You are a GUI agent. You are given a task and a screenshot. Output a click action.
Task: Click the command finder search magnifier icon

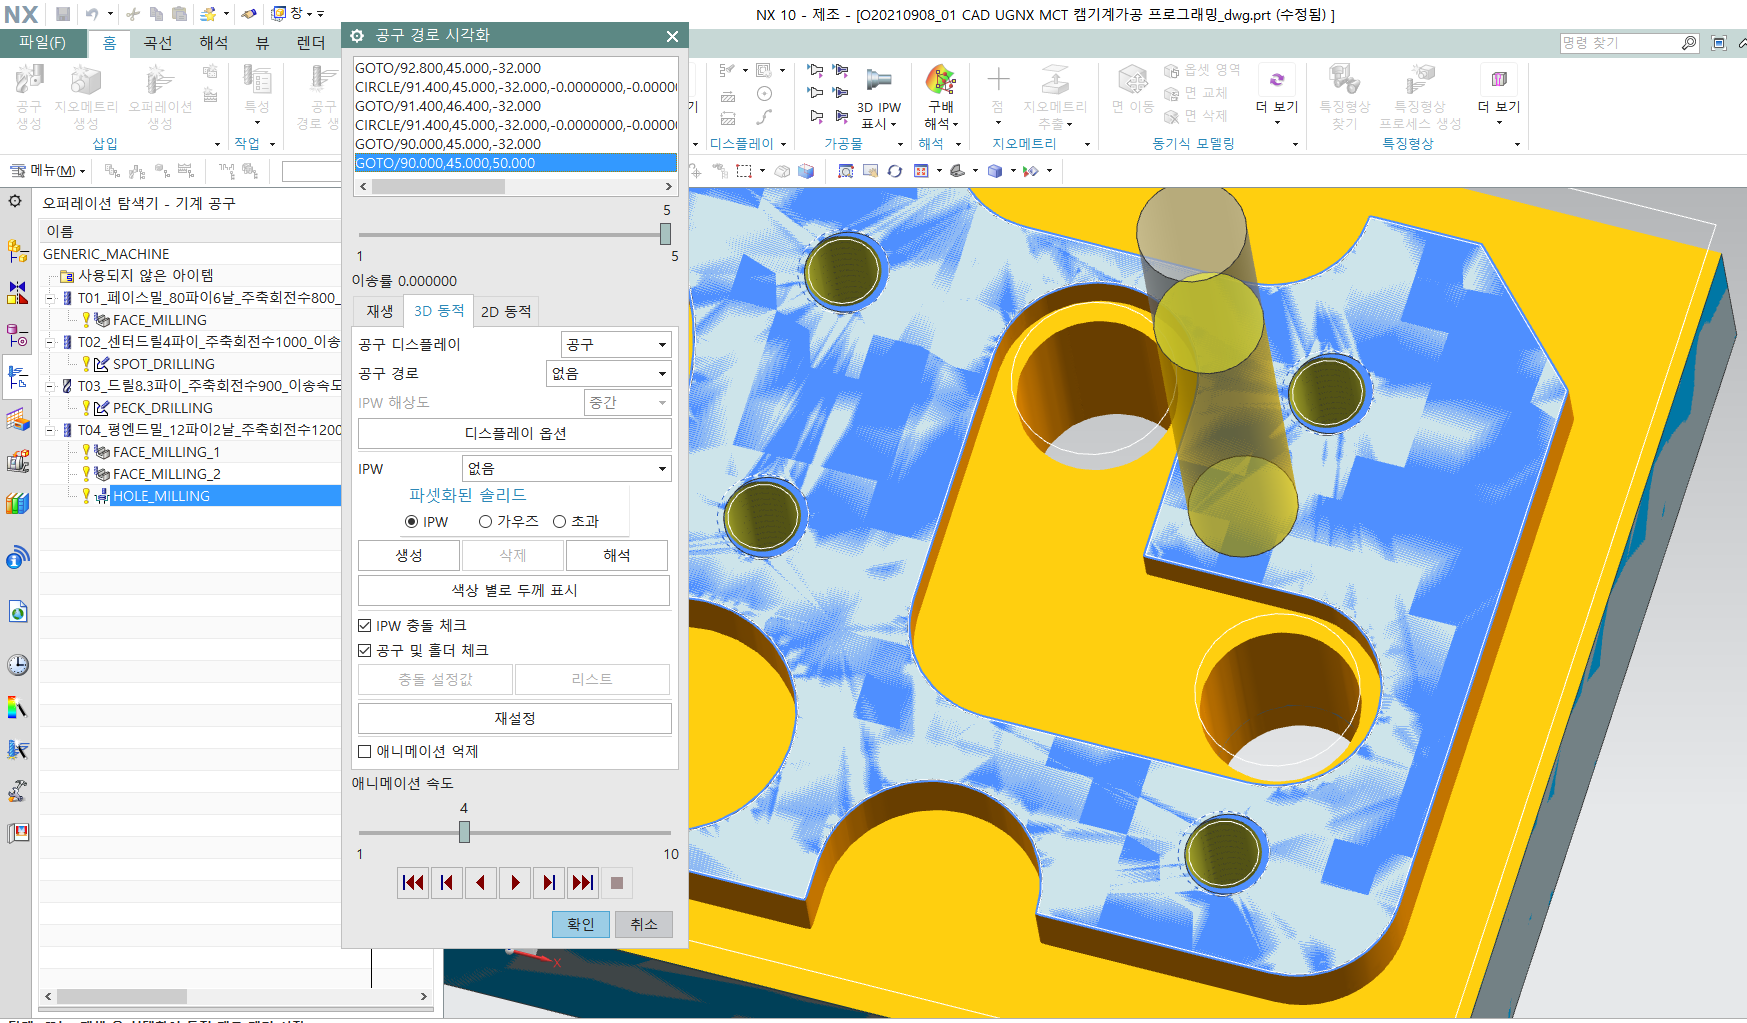point(1689,43)
